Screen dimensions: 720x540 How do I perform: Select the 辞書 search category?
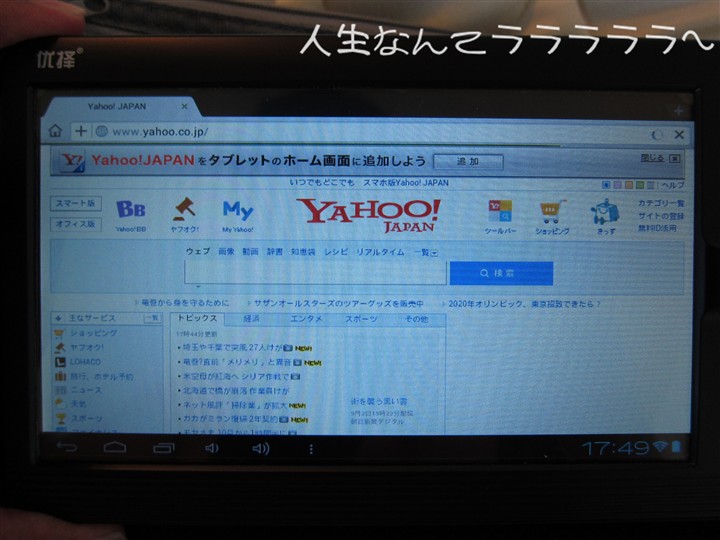[275, 252]
